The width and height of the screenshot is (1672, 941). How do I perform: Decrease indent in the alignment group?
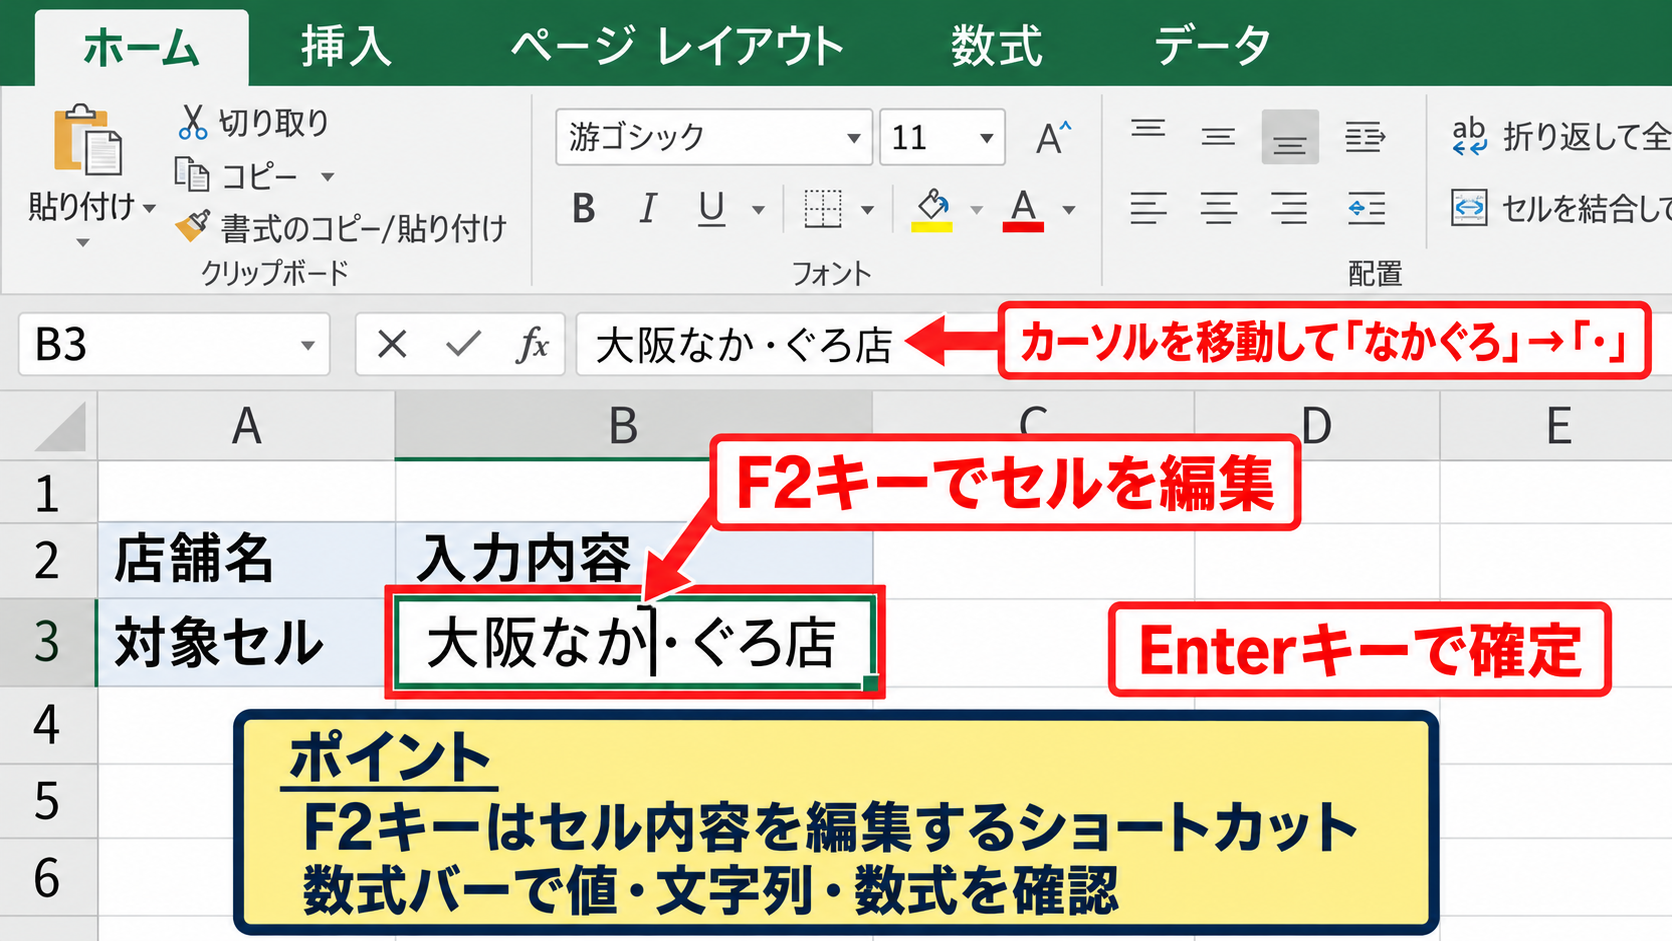[x=1366, y=208]
